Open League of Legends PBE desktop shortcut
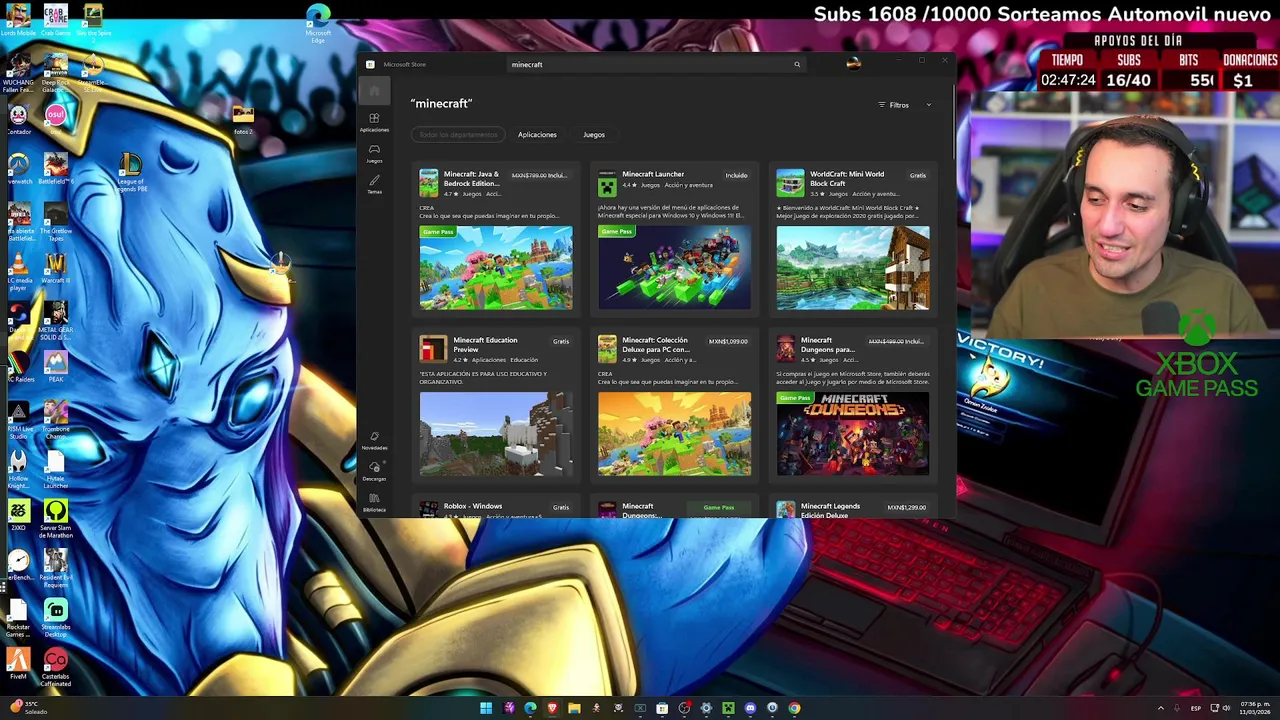The width and height of the screenshot is (1280, 720). 130,171
